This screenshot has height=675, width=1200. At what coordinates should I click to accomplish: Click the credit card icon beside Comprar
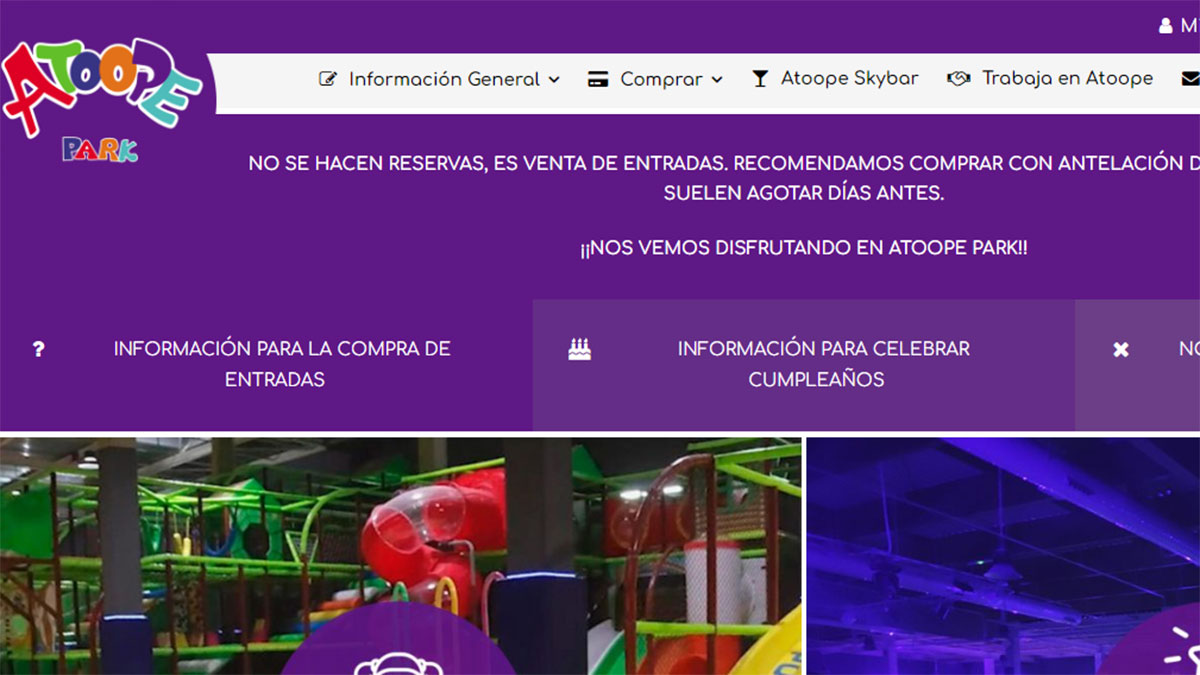click(598, 79)
